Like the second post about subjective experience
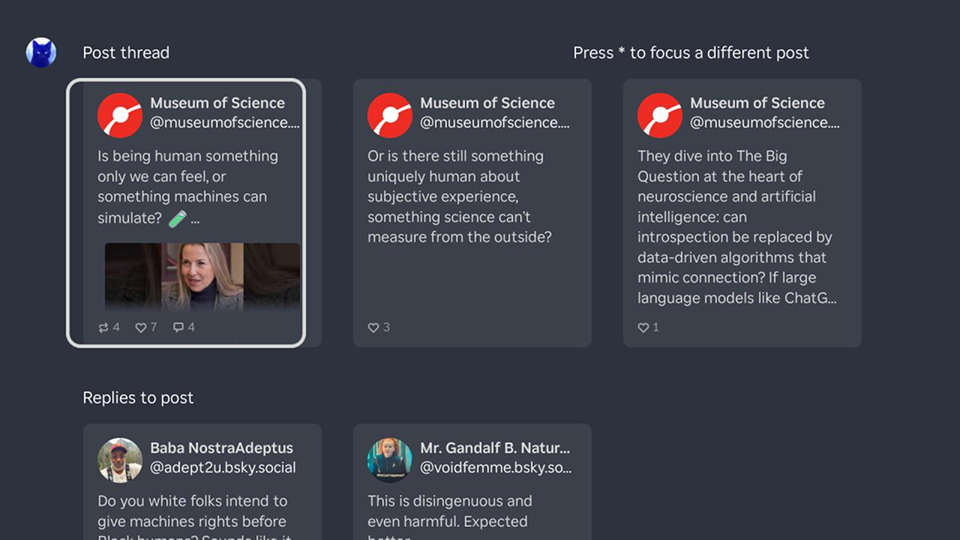 [373, 327]
